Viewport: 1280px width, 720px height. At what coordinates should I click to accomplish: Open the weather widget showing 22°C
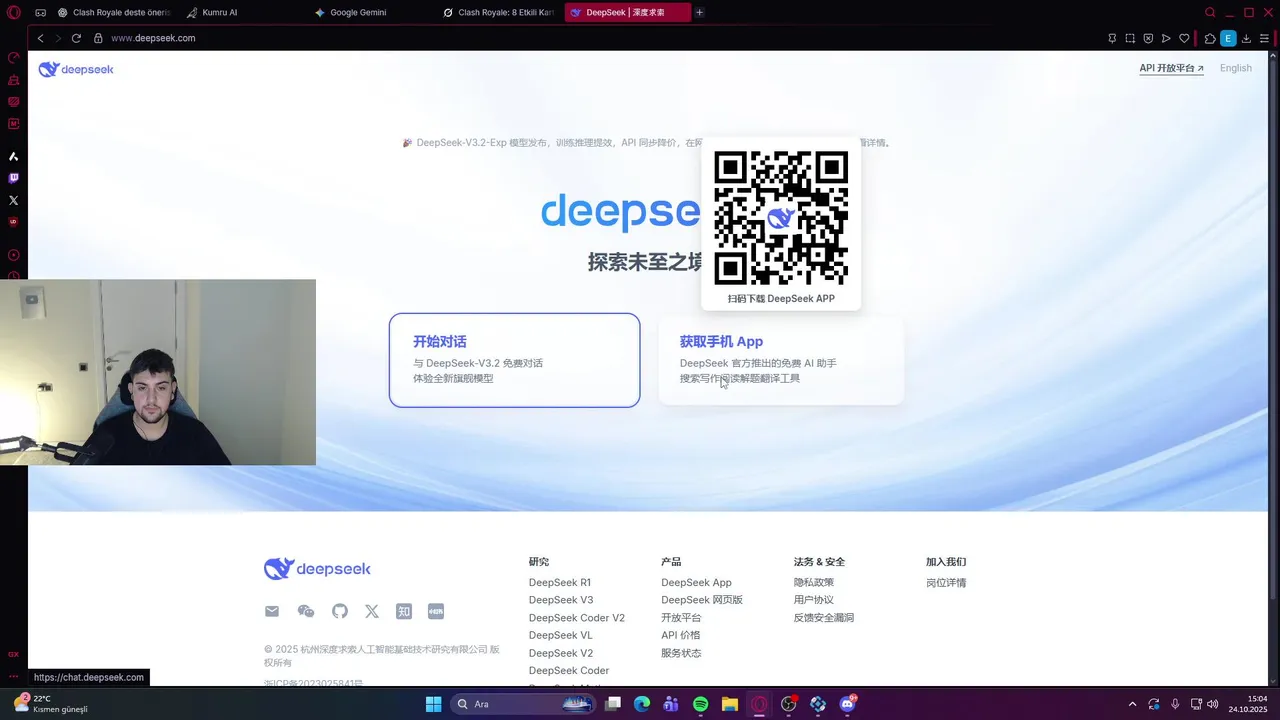(x=50, y=704)
